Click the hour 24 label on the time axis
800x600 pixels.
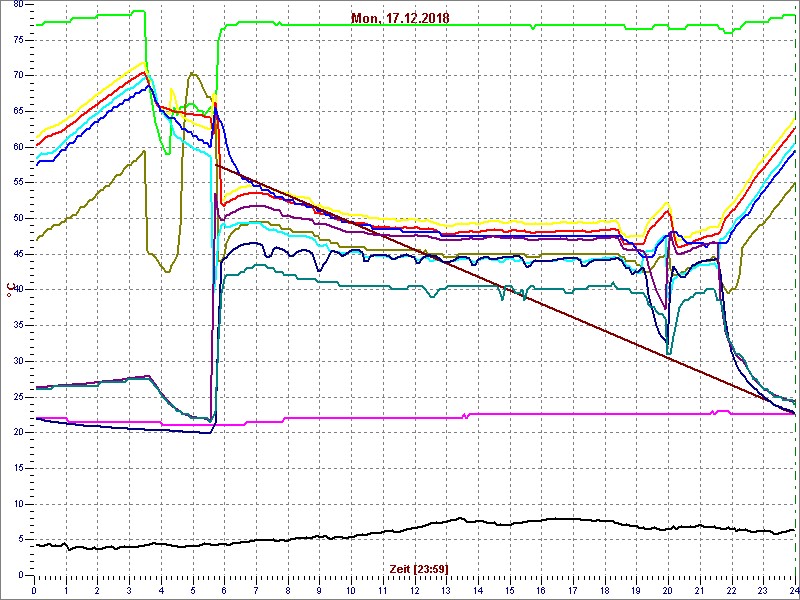point(794,589)
